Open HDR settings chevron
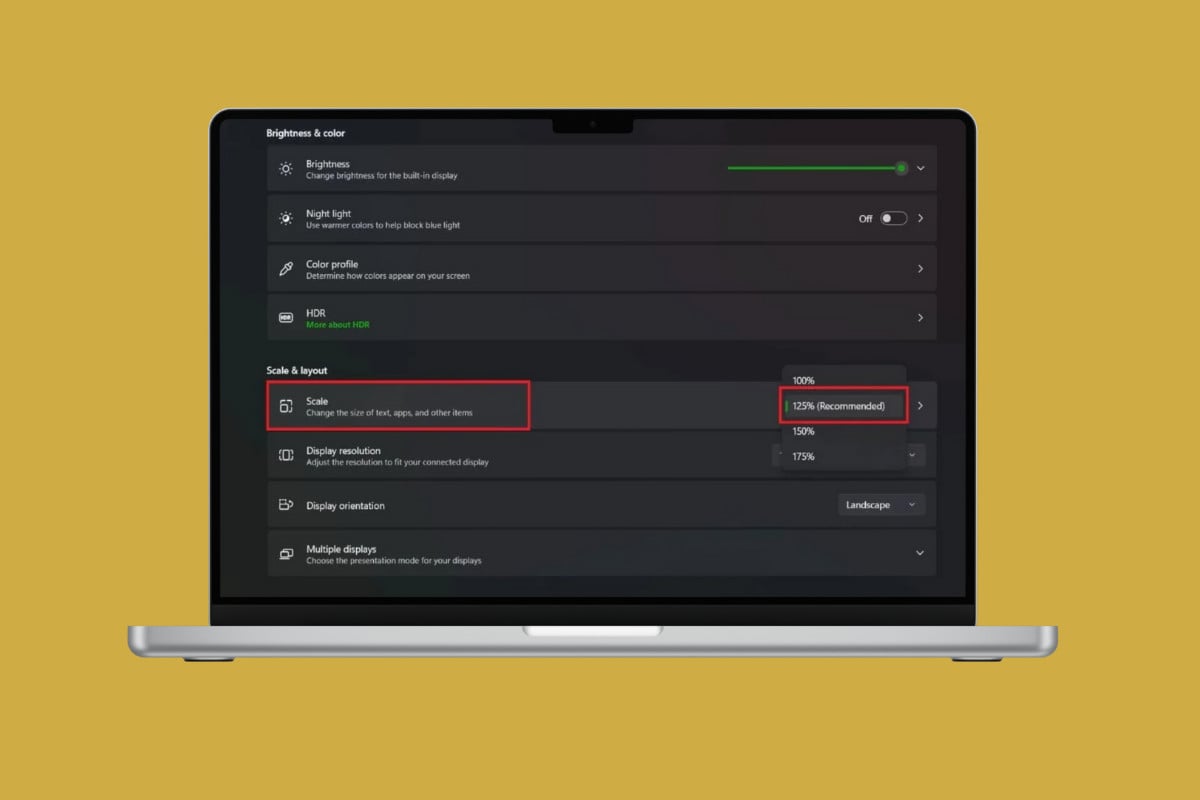The width and height of the screenshot is (1200, 800). (x=921, y=318)
